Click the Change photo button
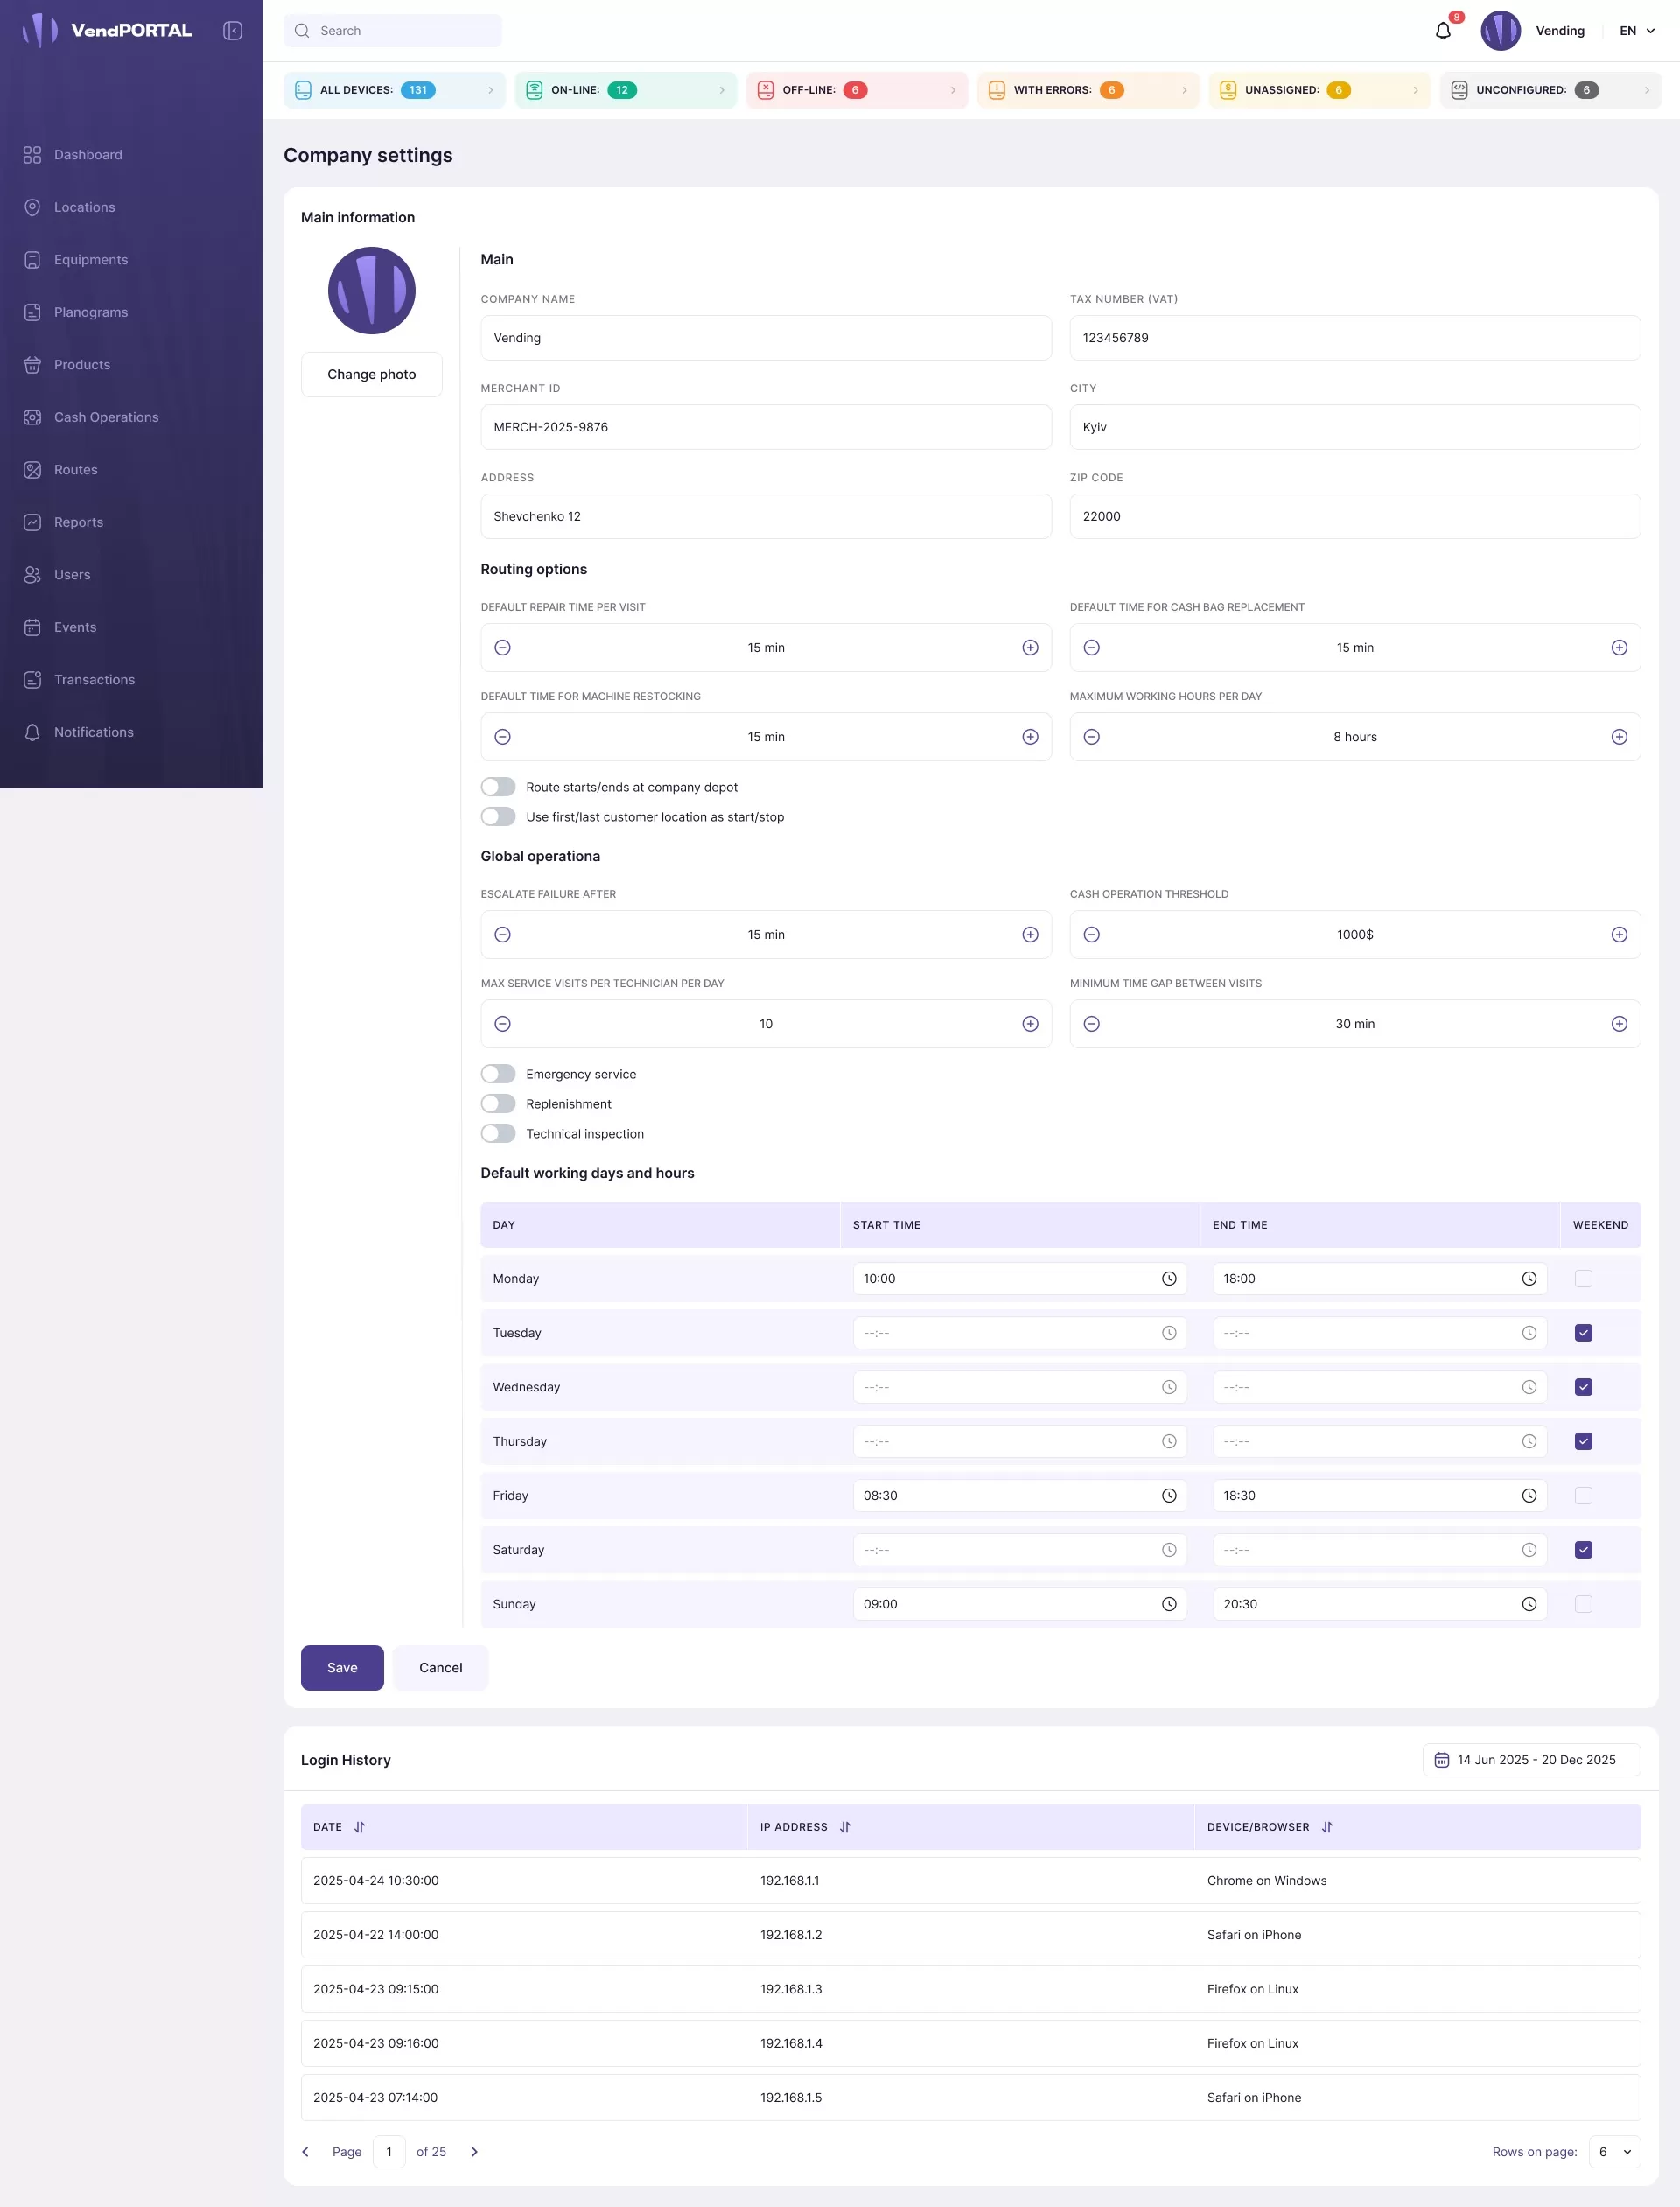This screenshot has height=2207, width=1680. (x=371, y=374)
